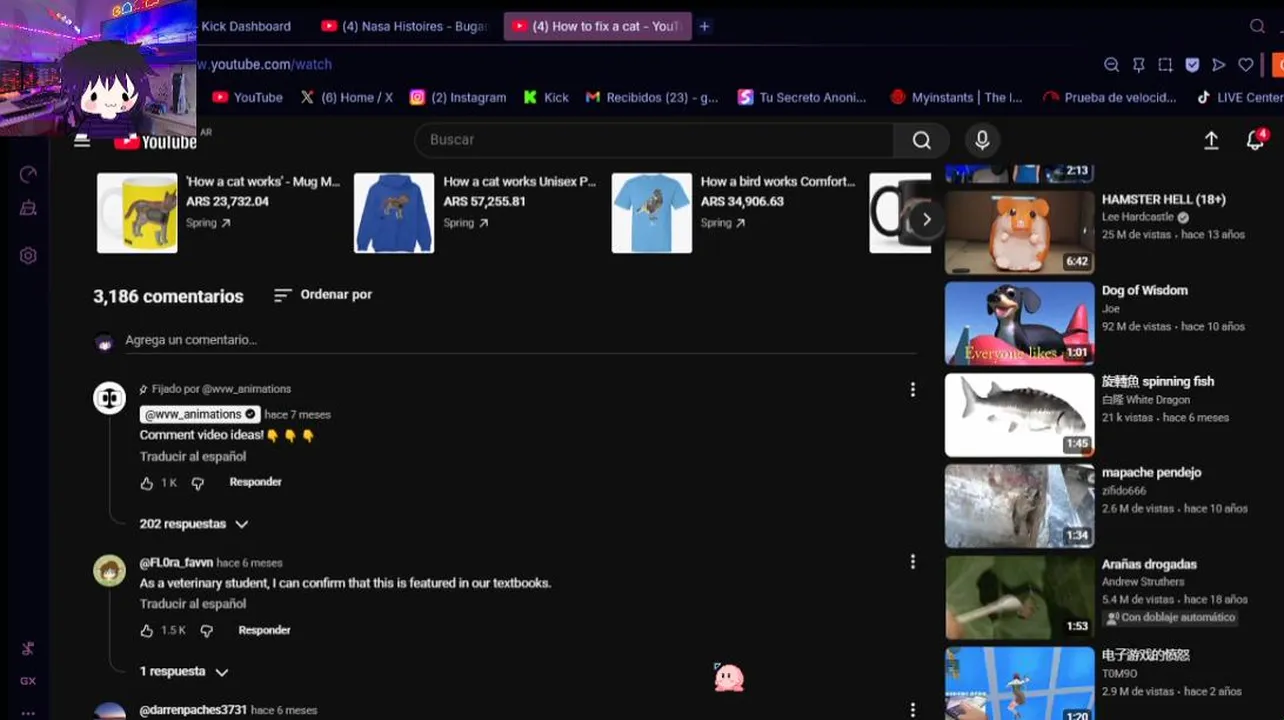Add page to bookmarks with heart icon
Viewport: 1284px width, 720px height.
pos(1245,65)
